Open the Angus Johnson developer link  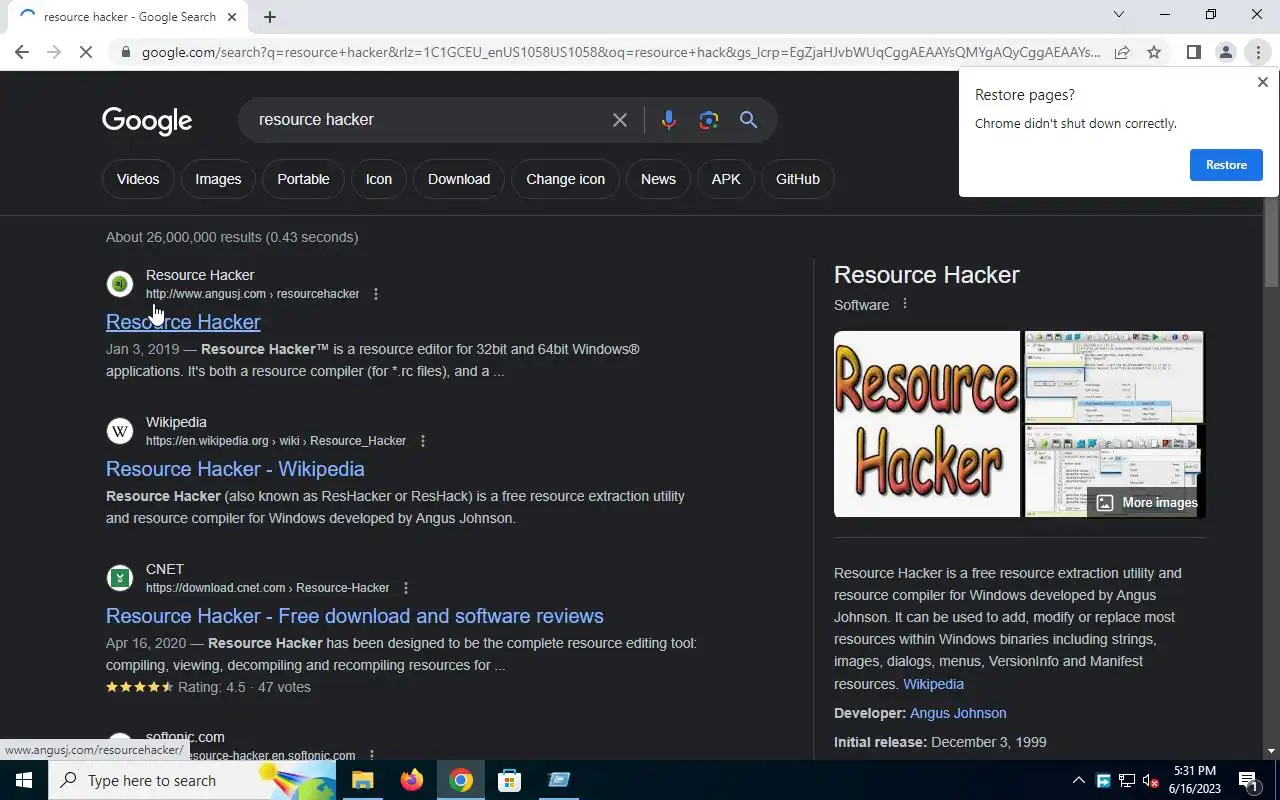pos(958,713)
